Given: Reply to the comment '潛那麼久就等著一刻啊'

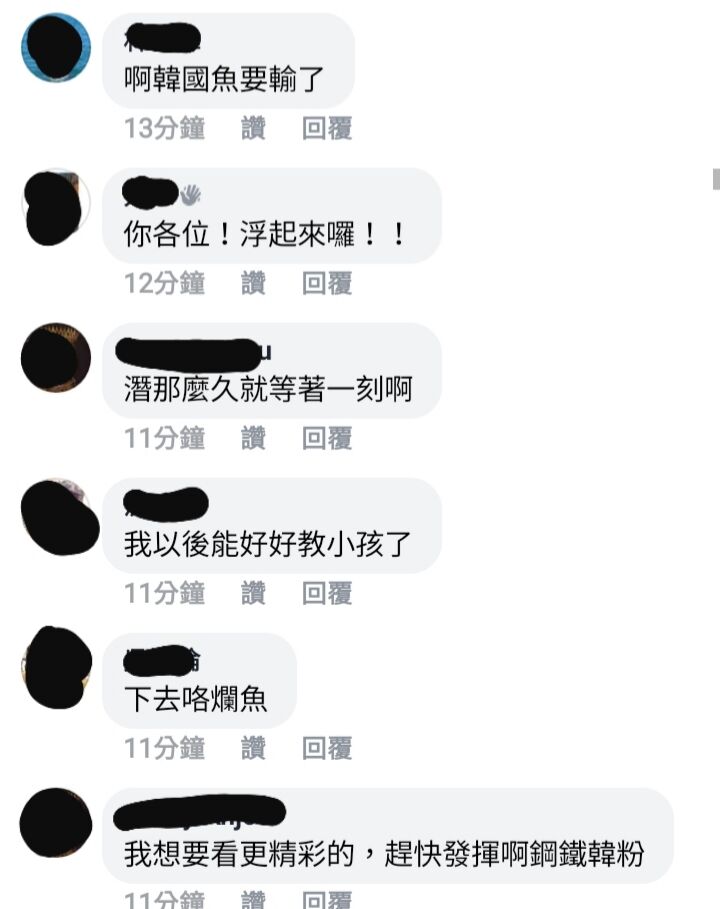Looking at the screenshot, I should coord(327,438).
